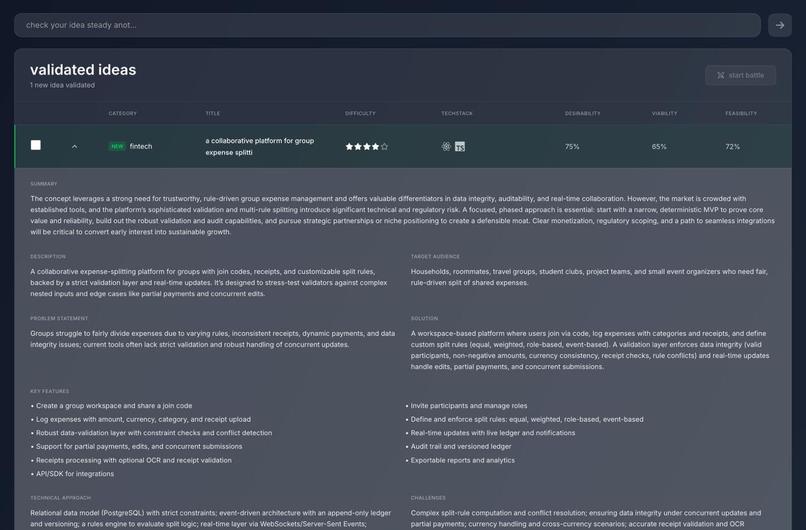The height and width of the screenshot is (530, 806).
Task: Click the fintech category label
Action: (x=141, y=147)
